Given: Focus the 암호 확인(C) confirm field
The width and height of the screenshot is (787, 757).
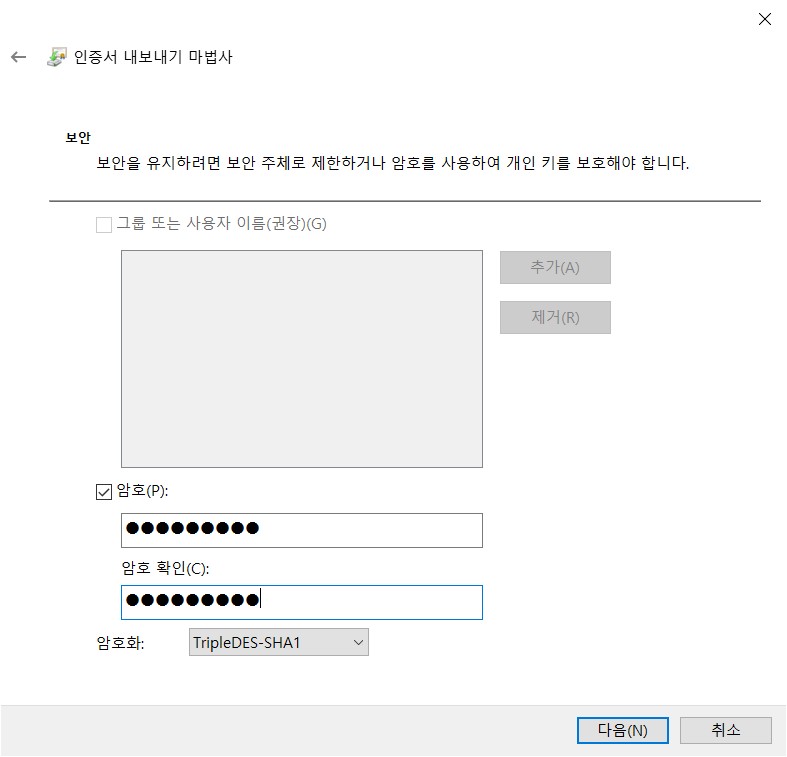Looking at the screenshot, I should (x=302, y=602).
